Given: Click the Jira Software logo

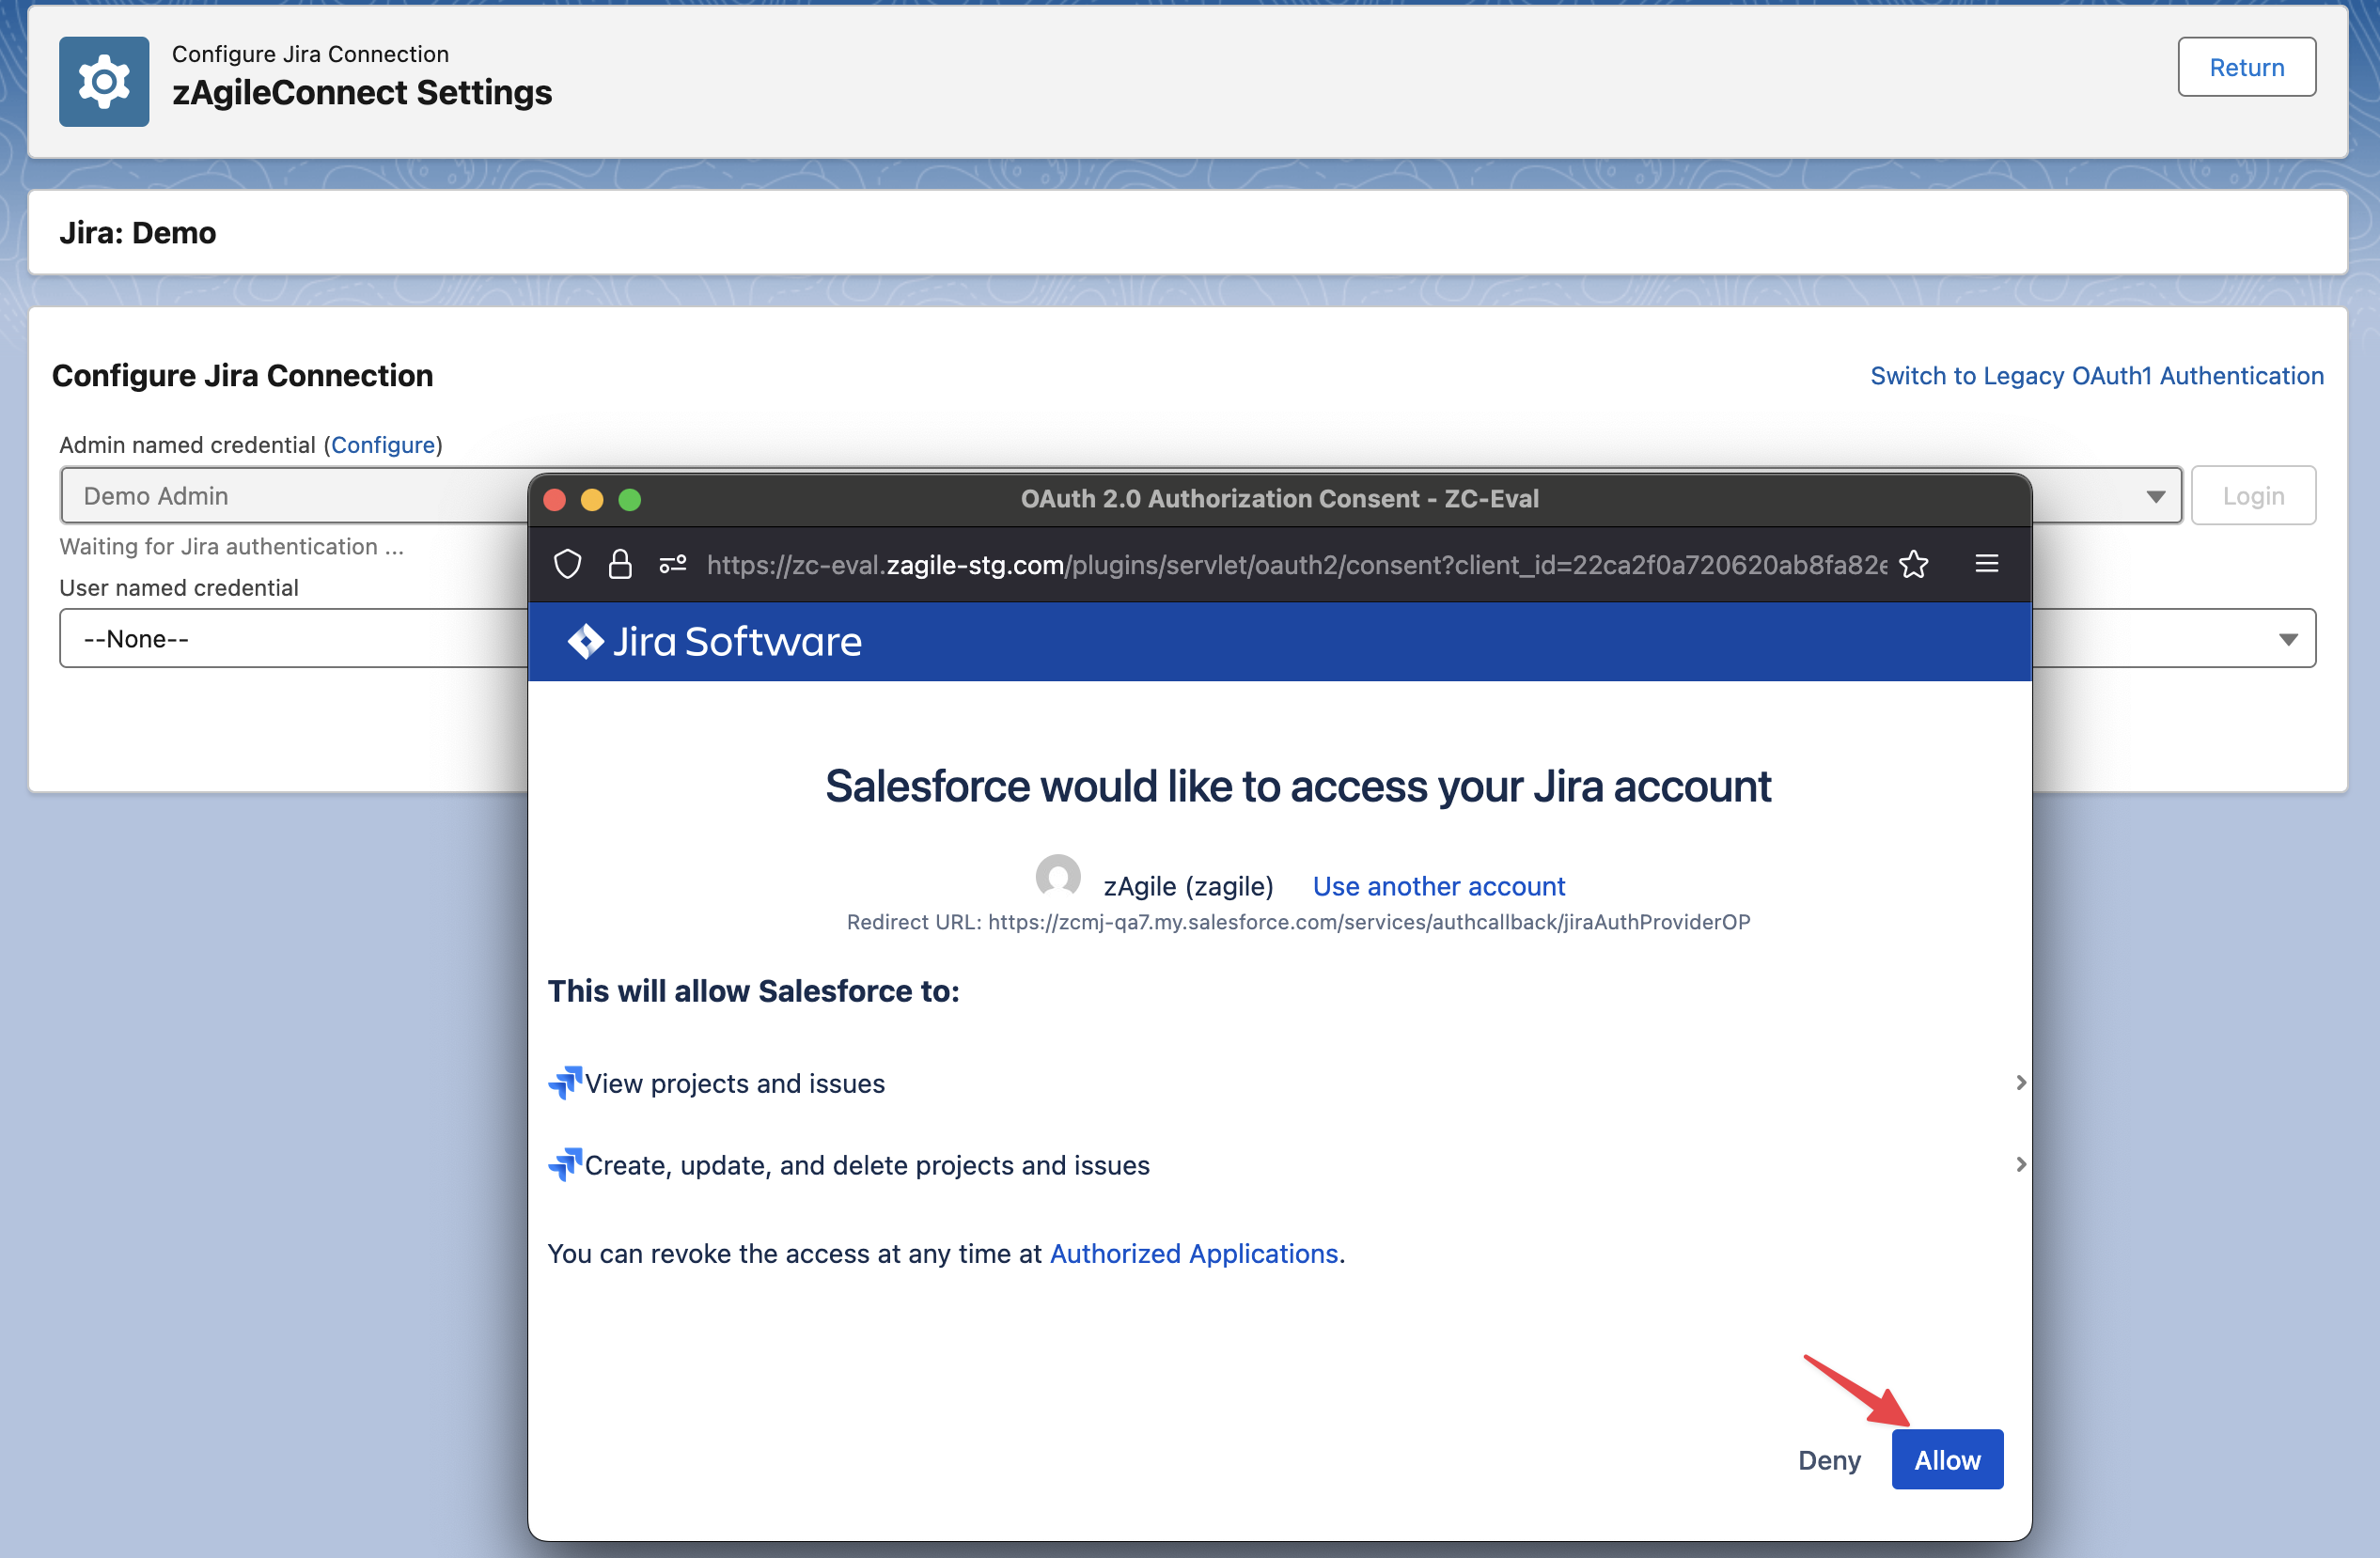Looking at the screenshot, I should point(714,641).
